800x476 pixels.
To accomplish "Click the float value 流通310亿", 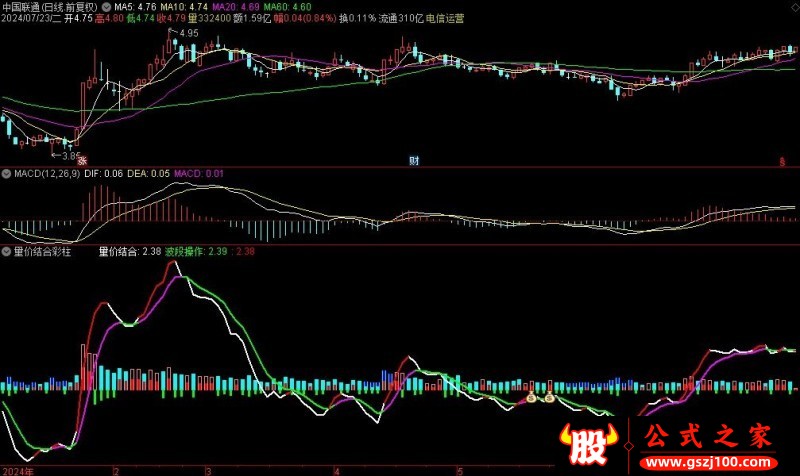I will click(402, 18).
